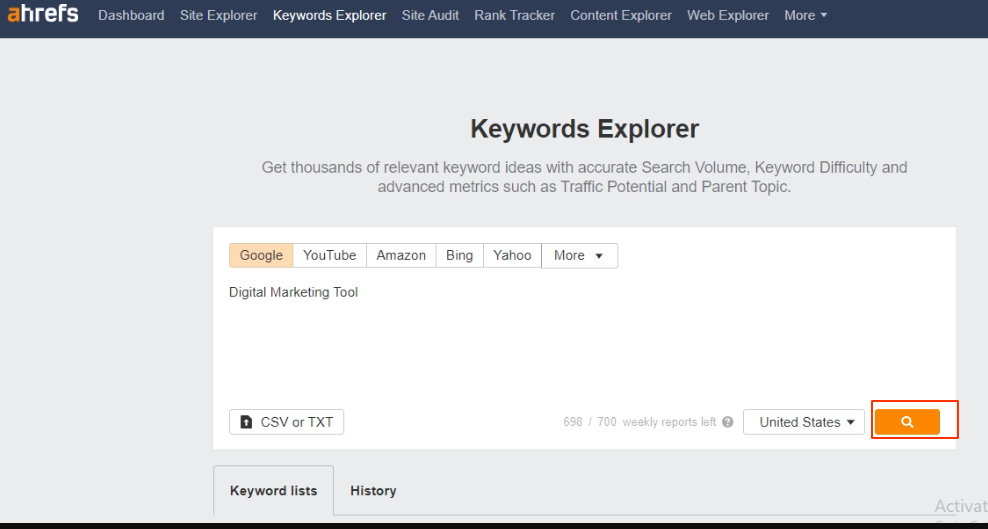Click the ahrefs logo
Viewport: 988px width, 529px height.
43,14
